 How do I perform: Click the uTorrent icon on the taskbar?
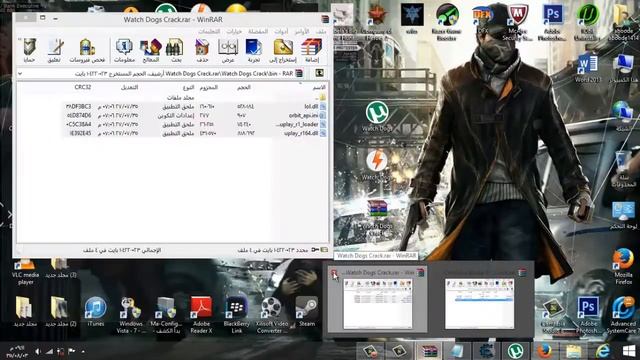pyautogui.click(x=516, y=351)
